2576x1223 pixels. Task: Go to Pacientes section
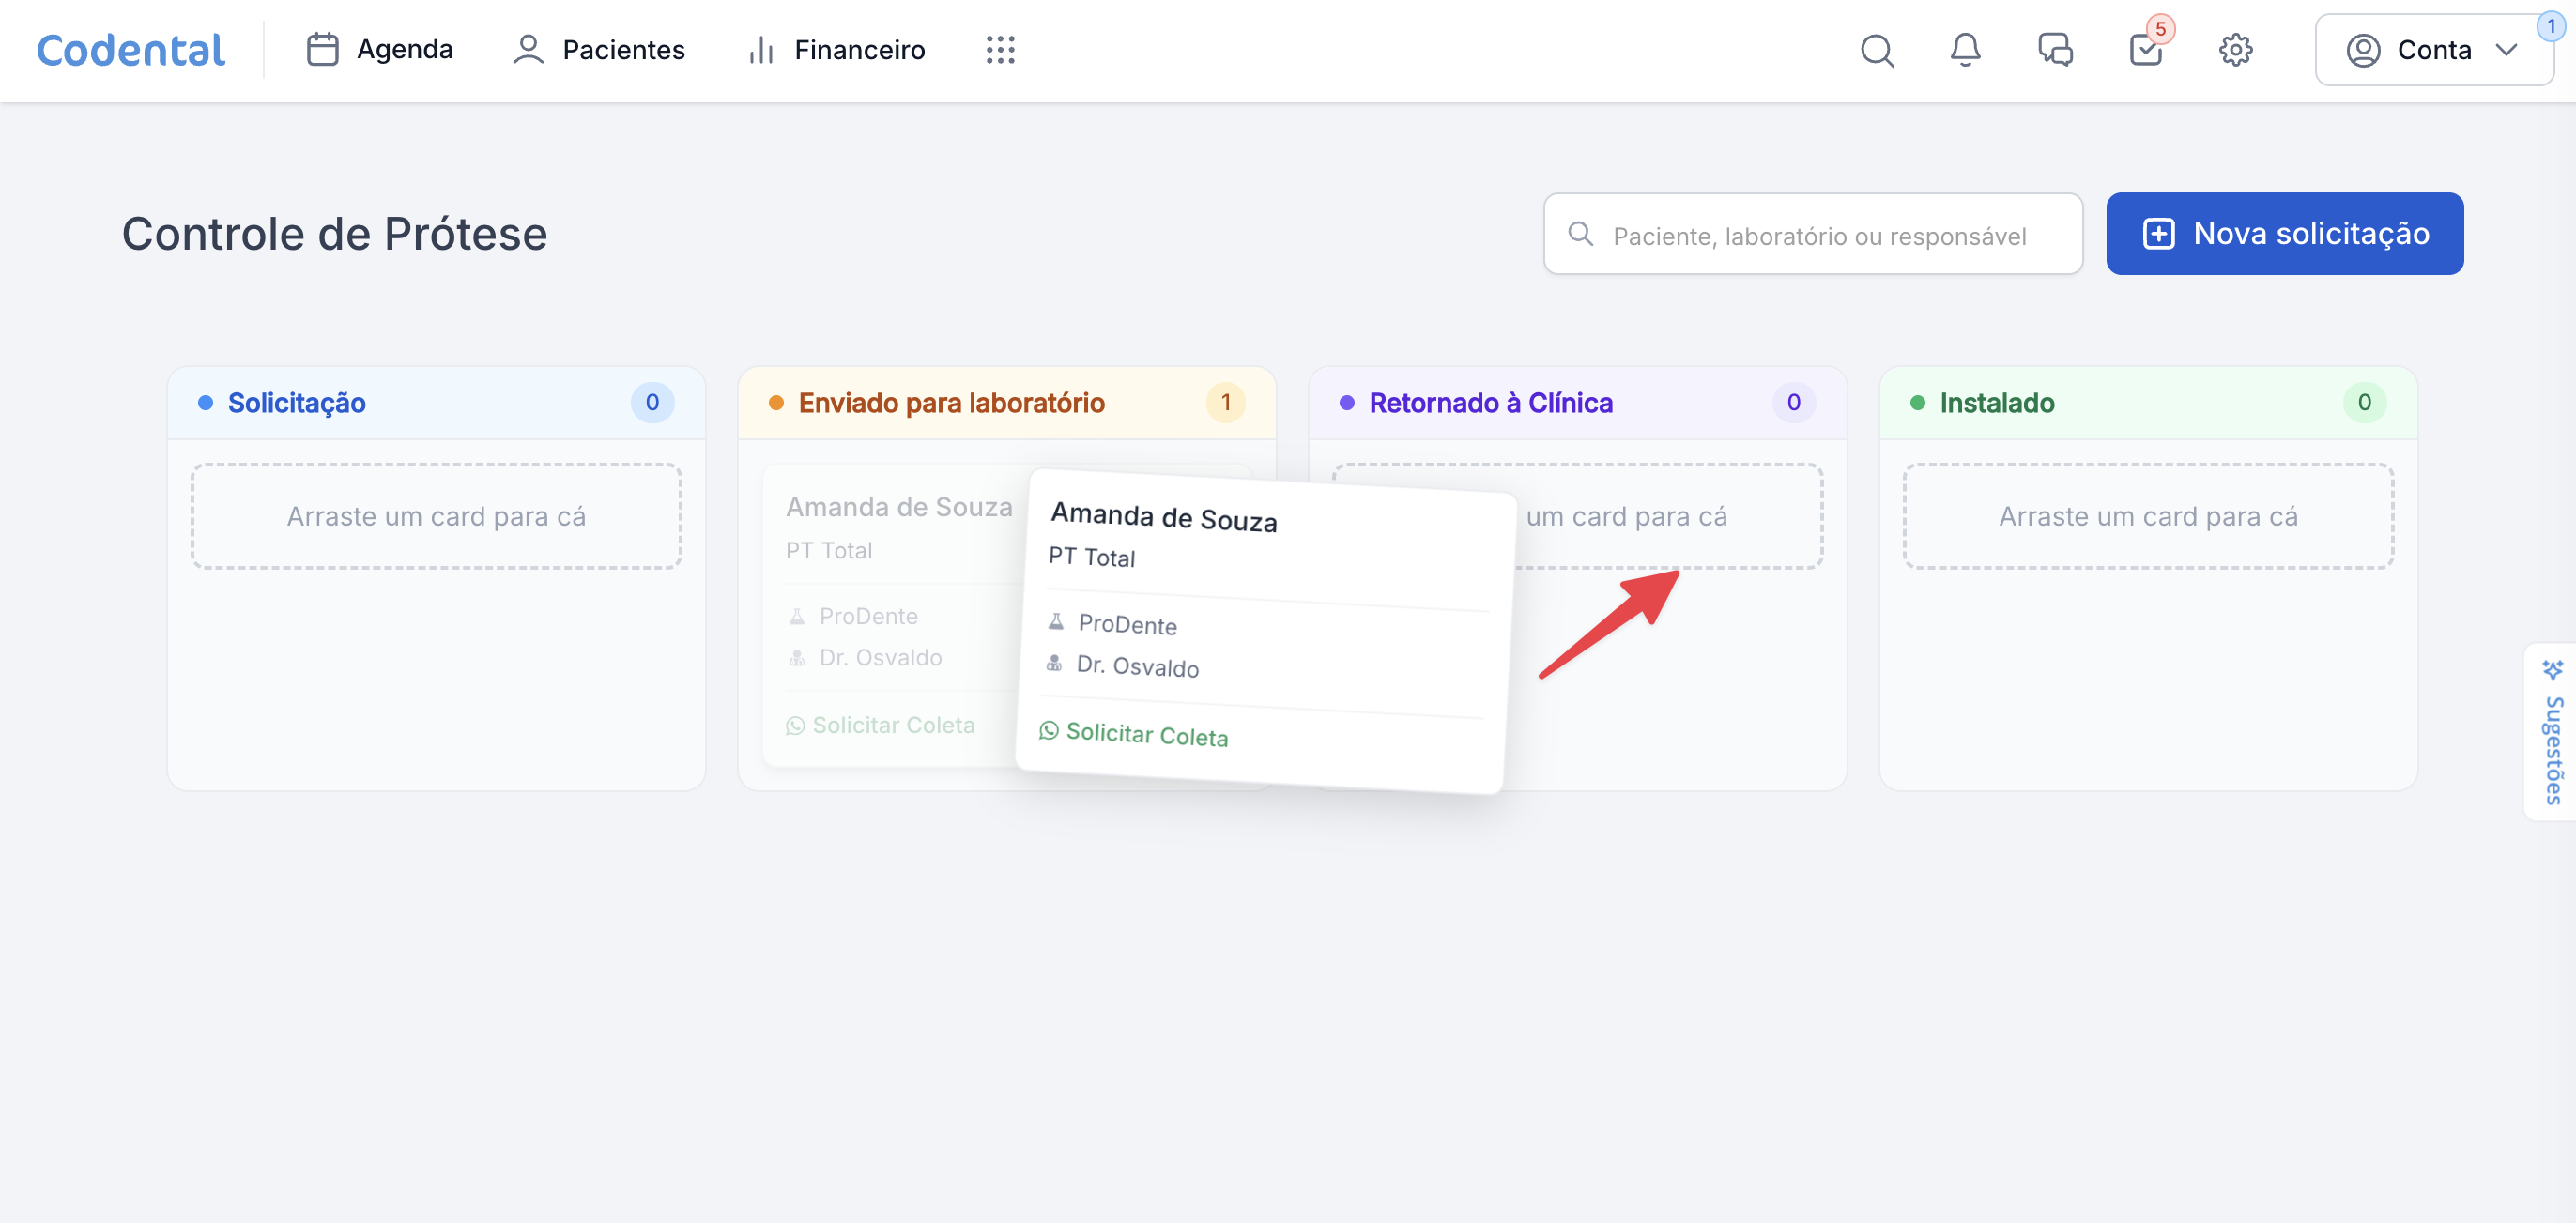(598, 50)
